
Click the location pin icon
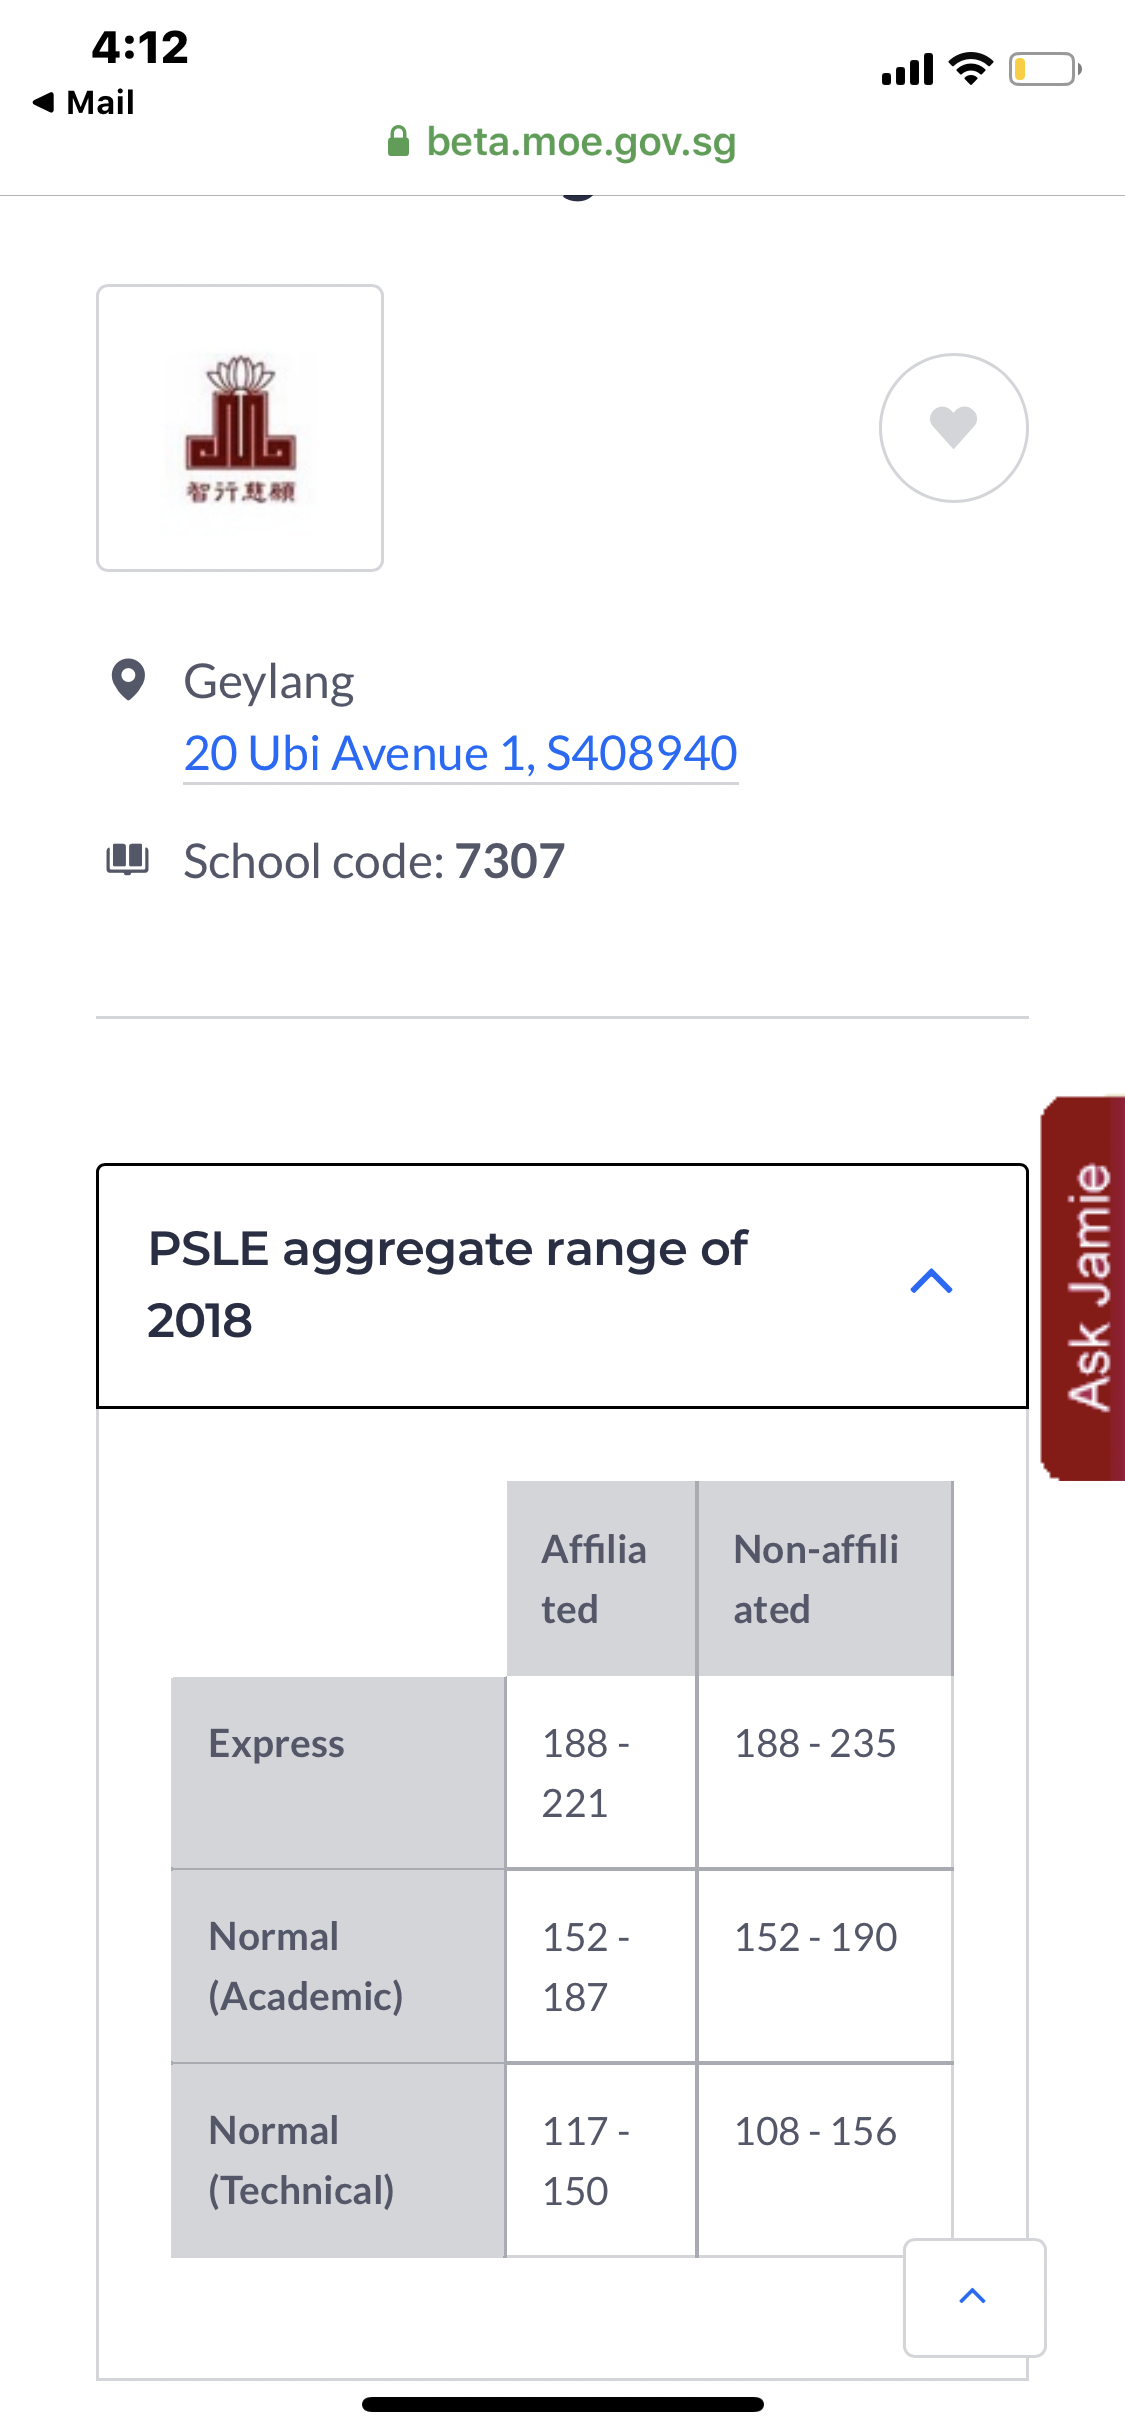[x=128, y=680]
